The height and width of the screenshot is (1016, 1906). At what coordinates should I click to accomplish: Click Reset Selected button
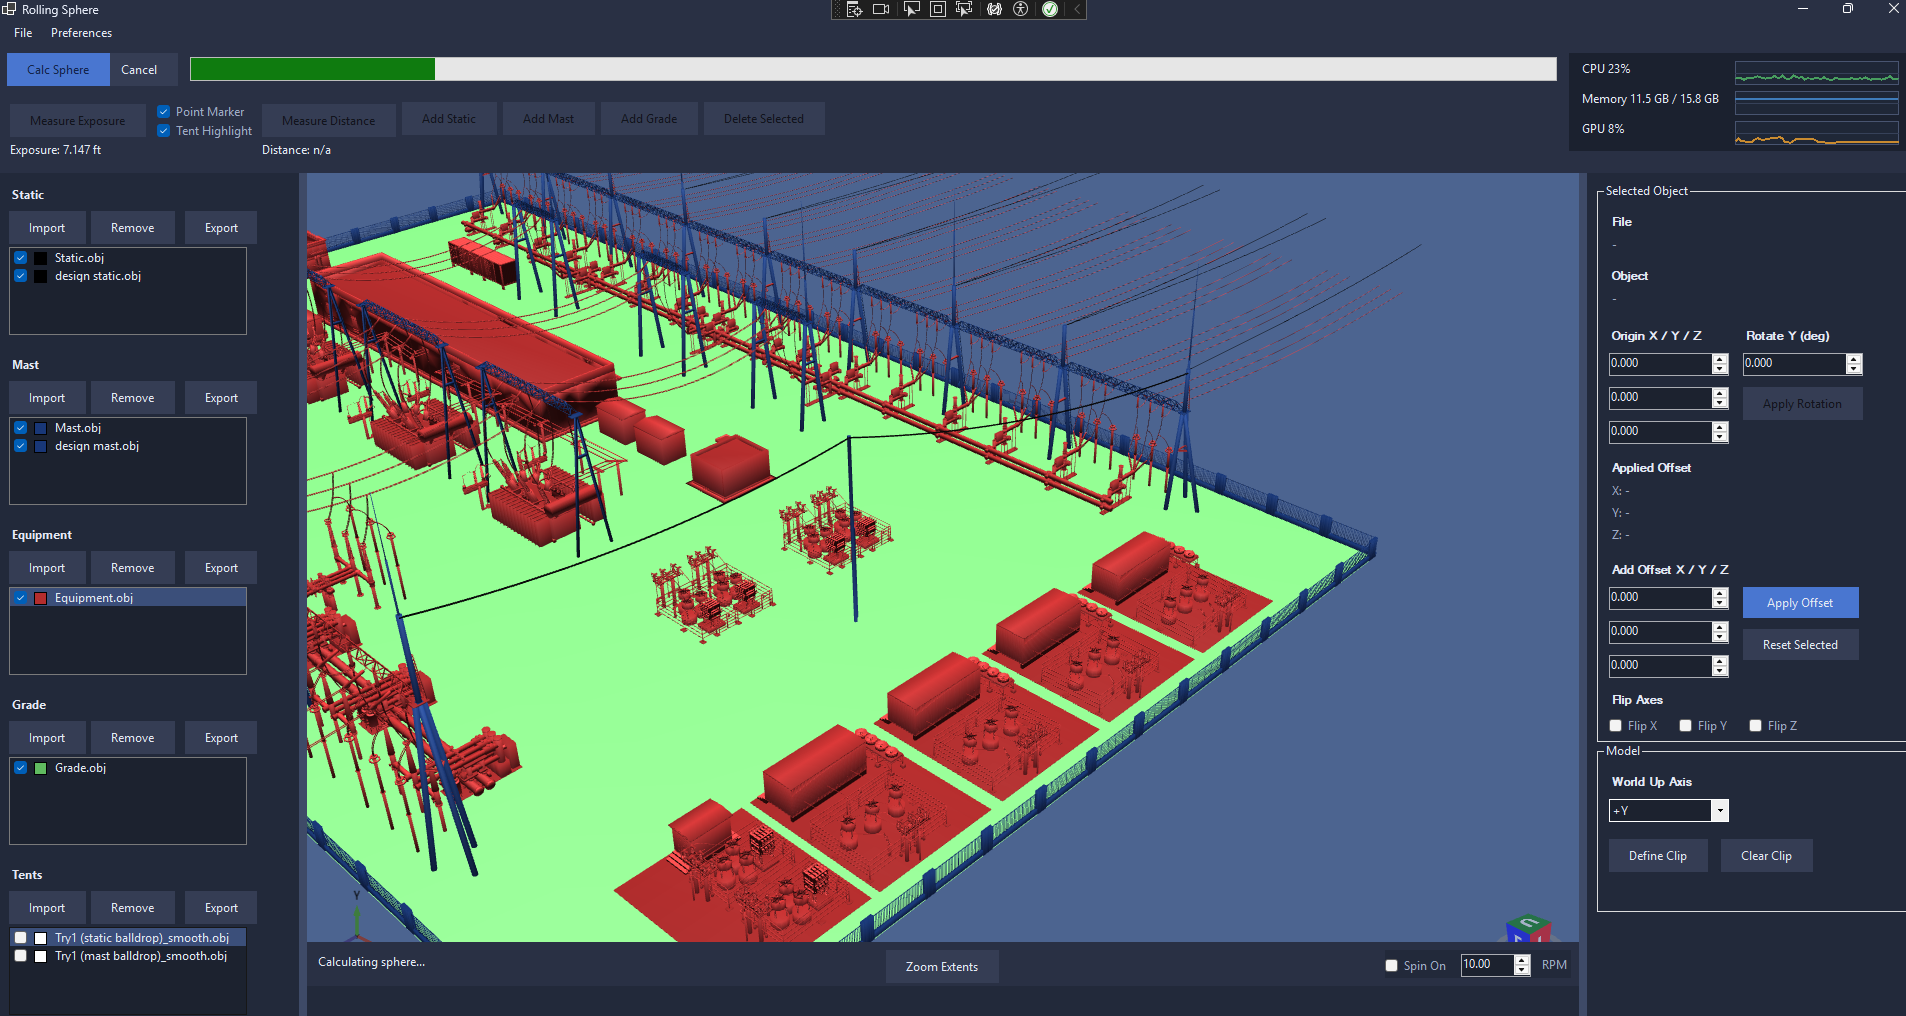(x=1800, y=645)
